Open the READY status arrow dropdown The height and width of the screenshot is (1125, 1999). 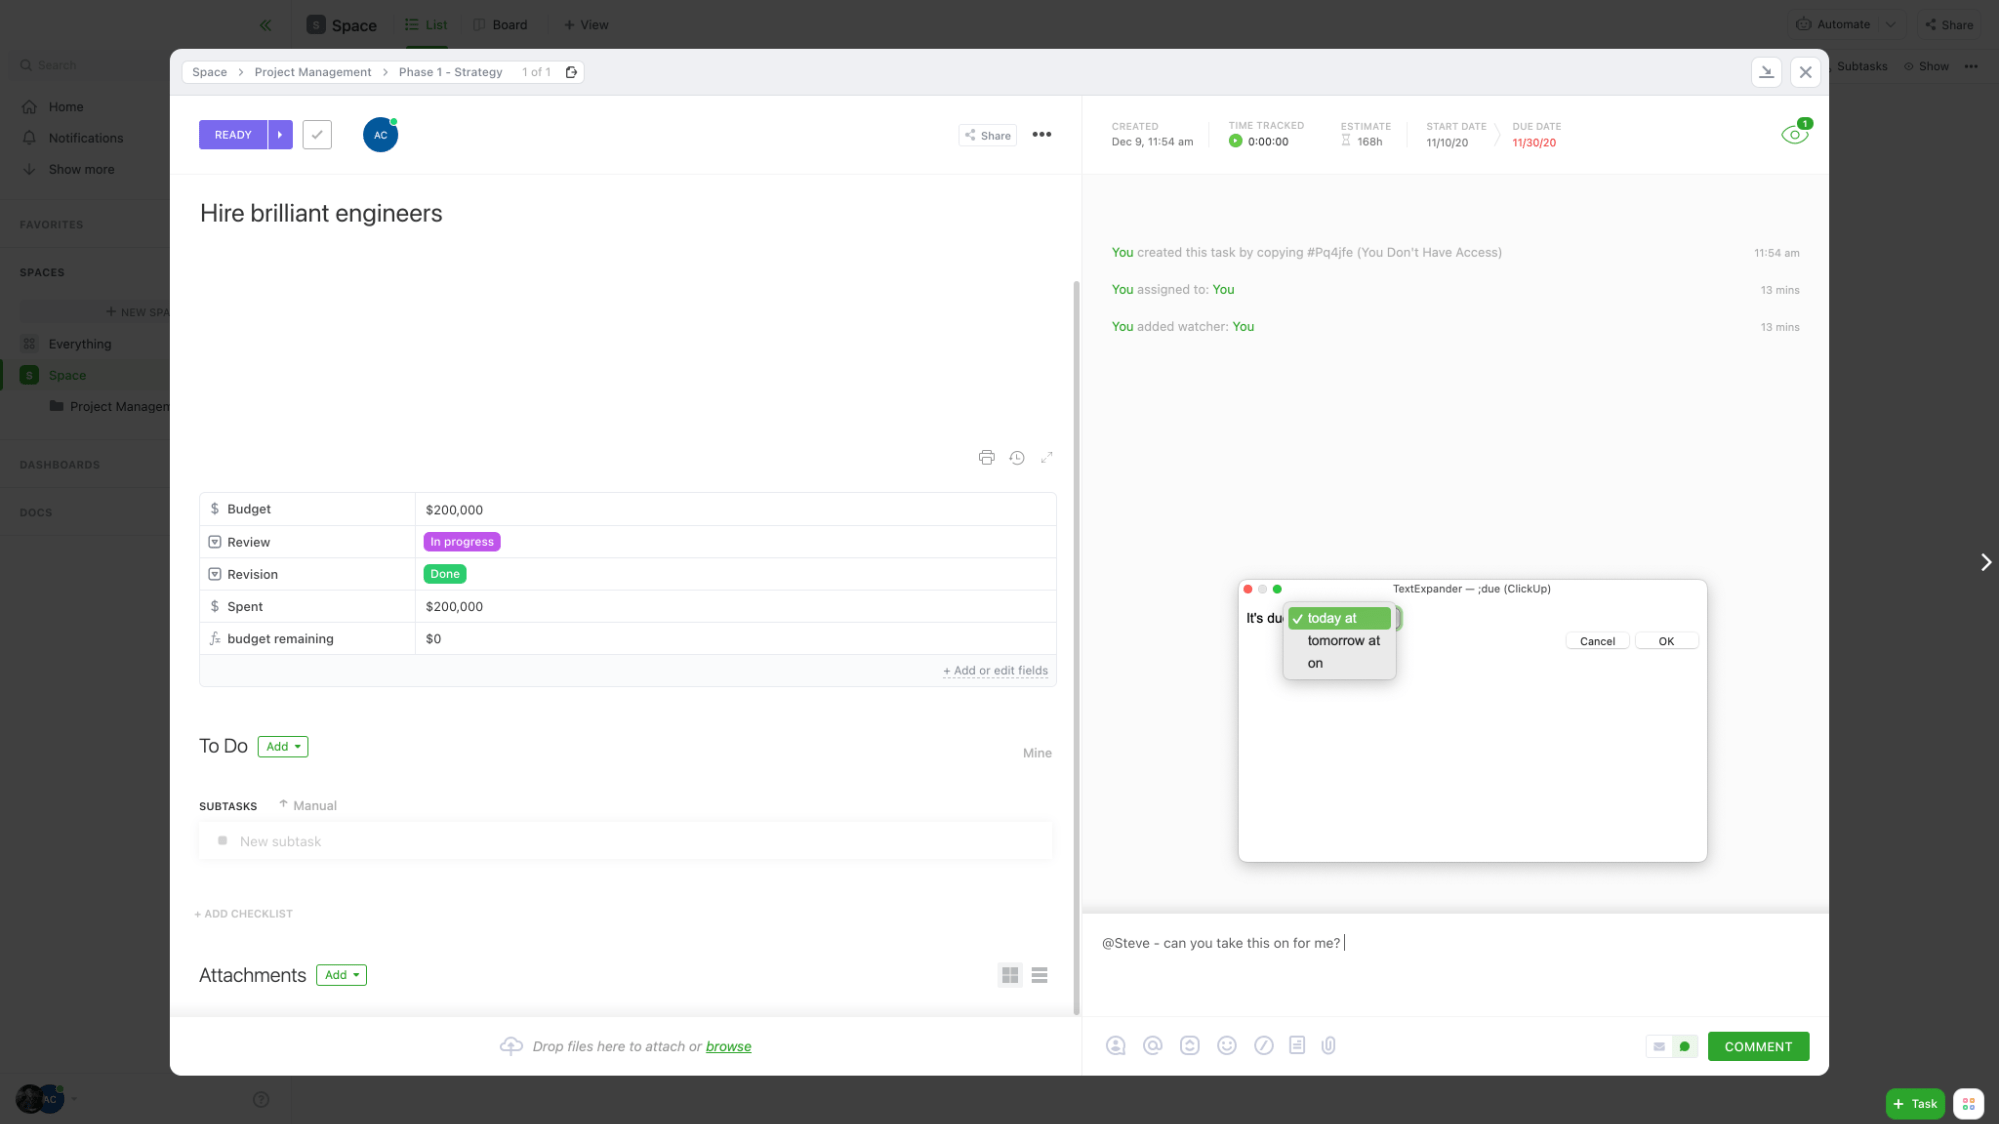pos(280,135)
